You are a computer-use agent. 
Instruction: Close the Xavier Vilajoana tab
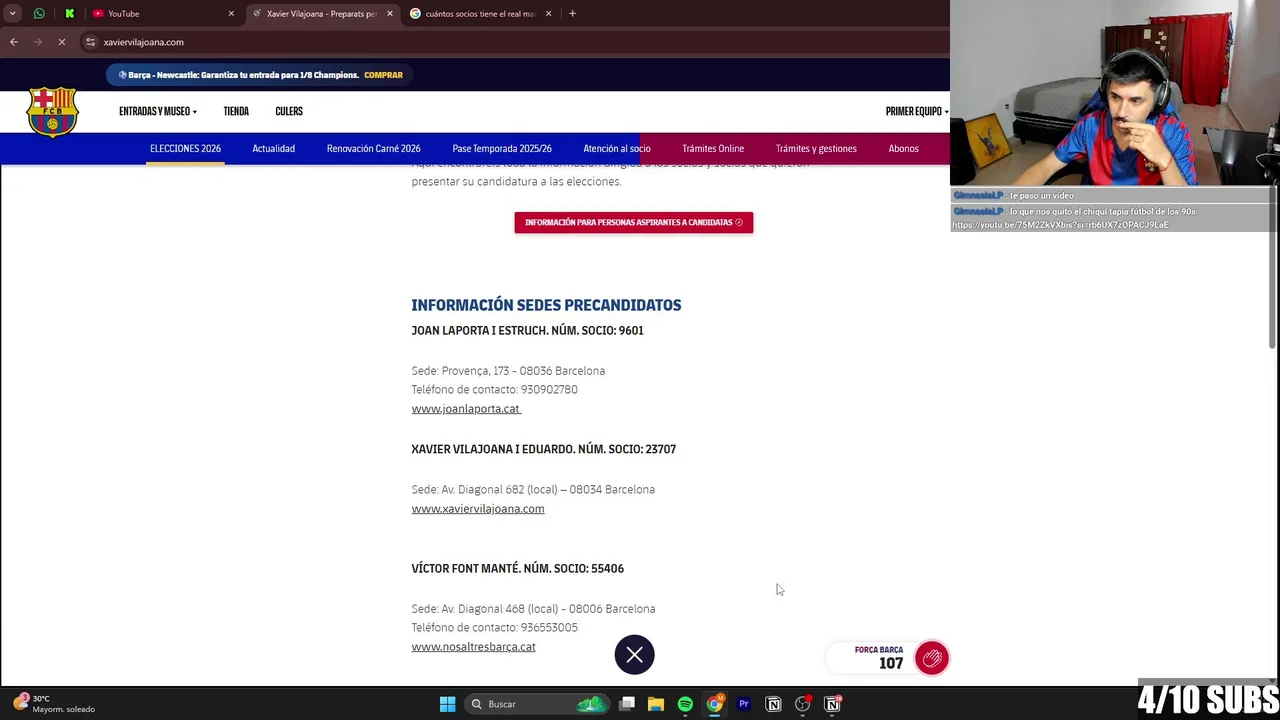[x=389, y=13]
